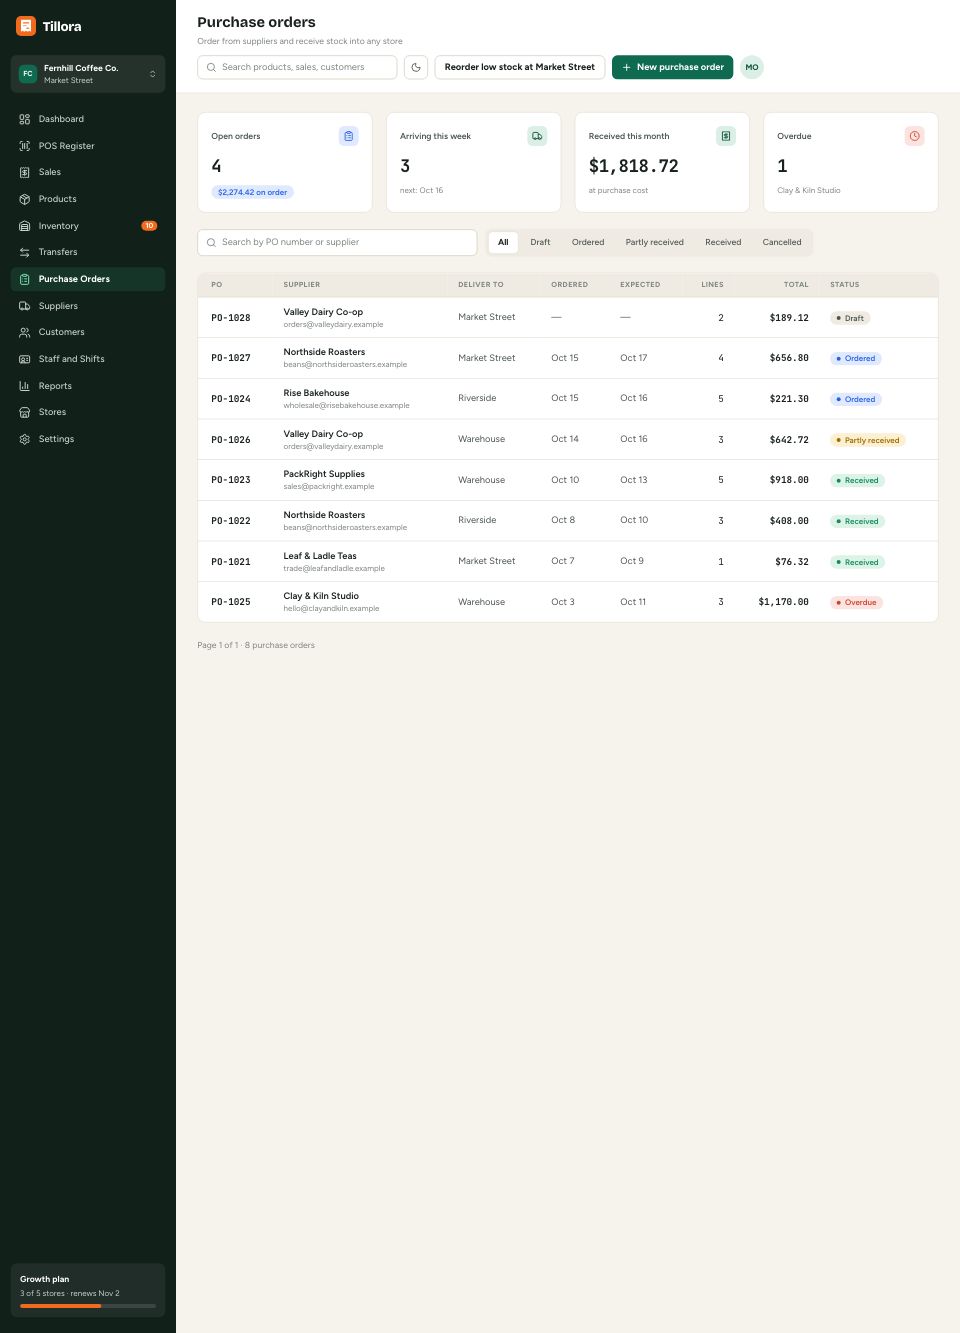The image size is (960, 1333).
Task: Select the Ordered filter tab
Action: tap(588, 242)
